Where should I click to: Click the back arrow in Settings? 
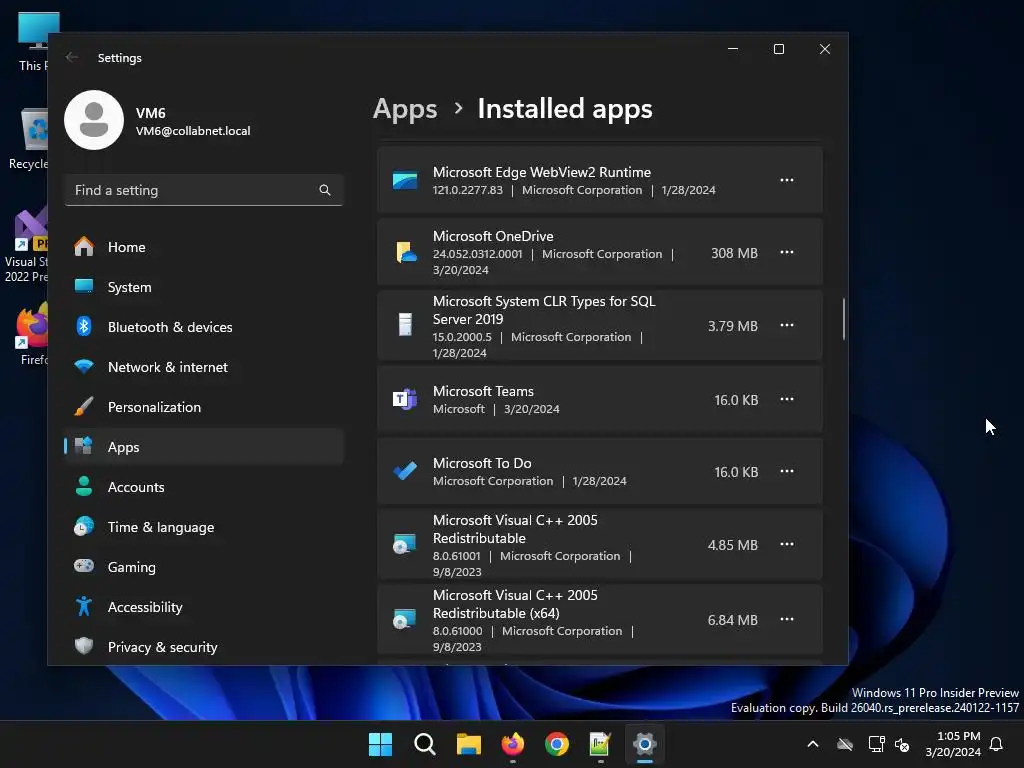point(72,57)
